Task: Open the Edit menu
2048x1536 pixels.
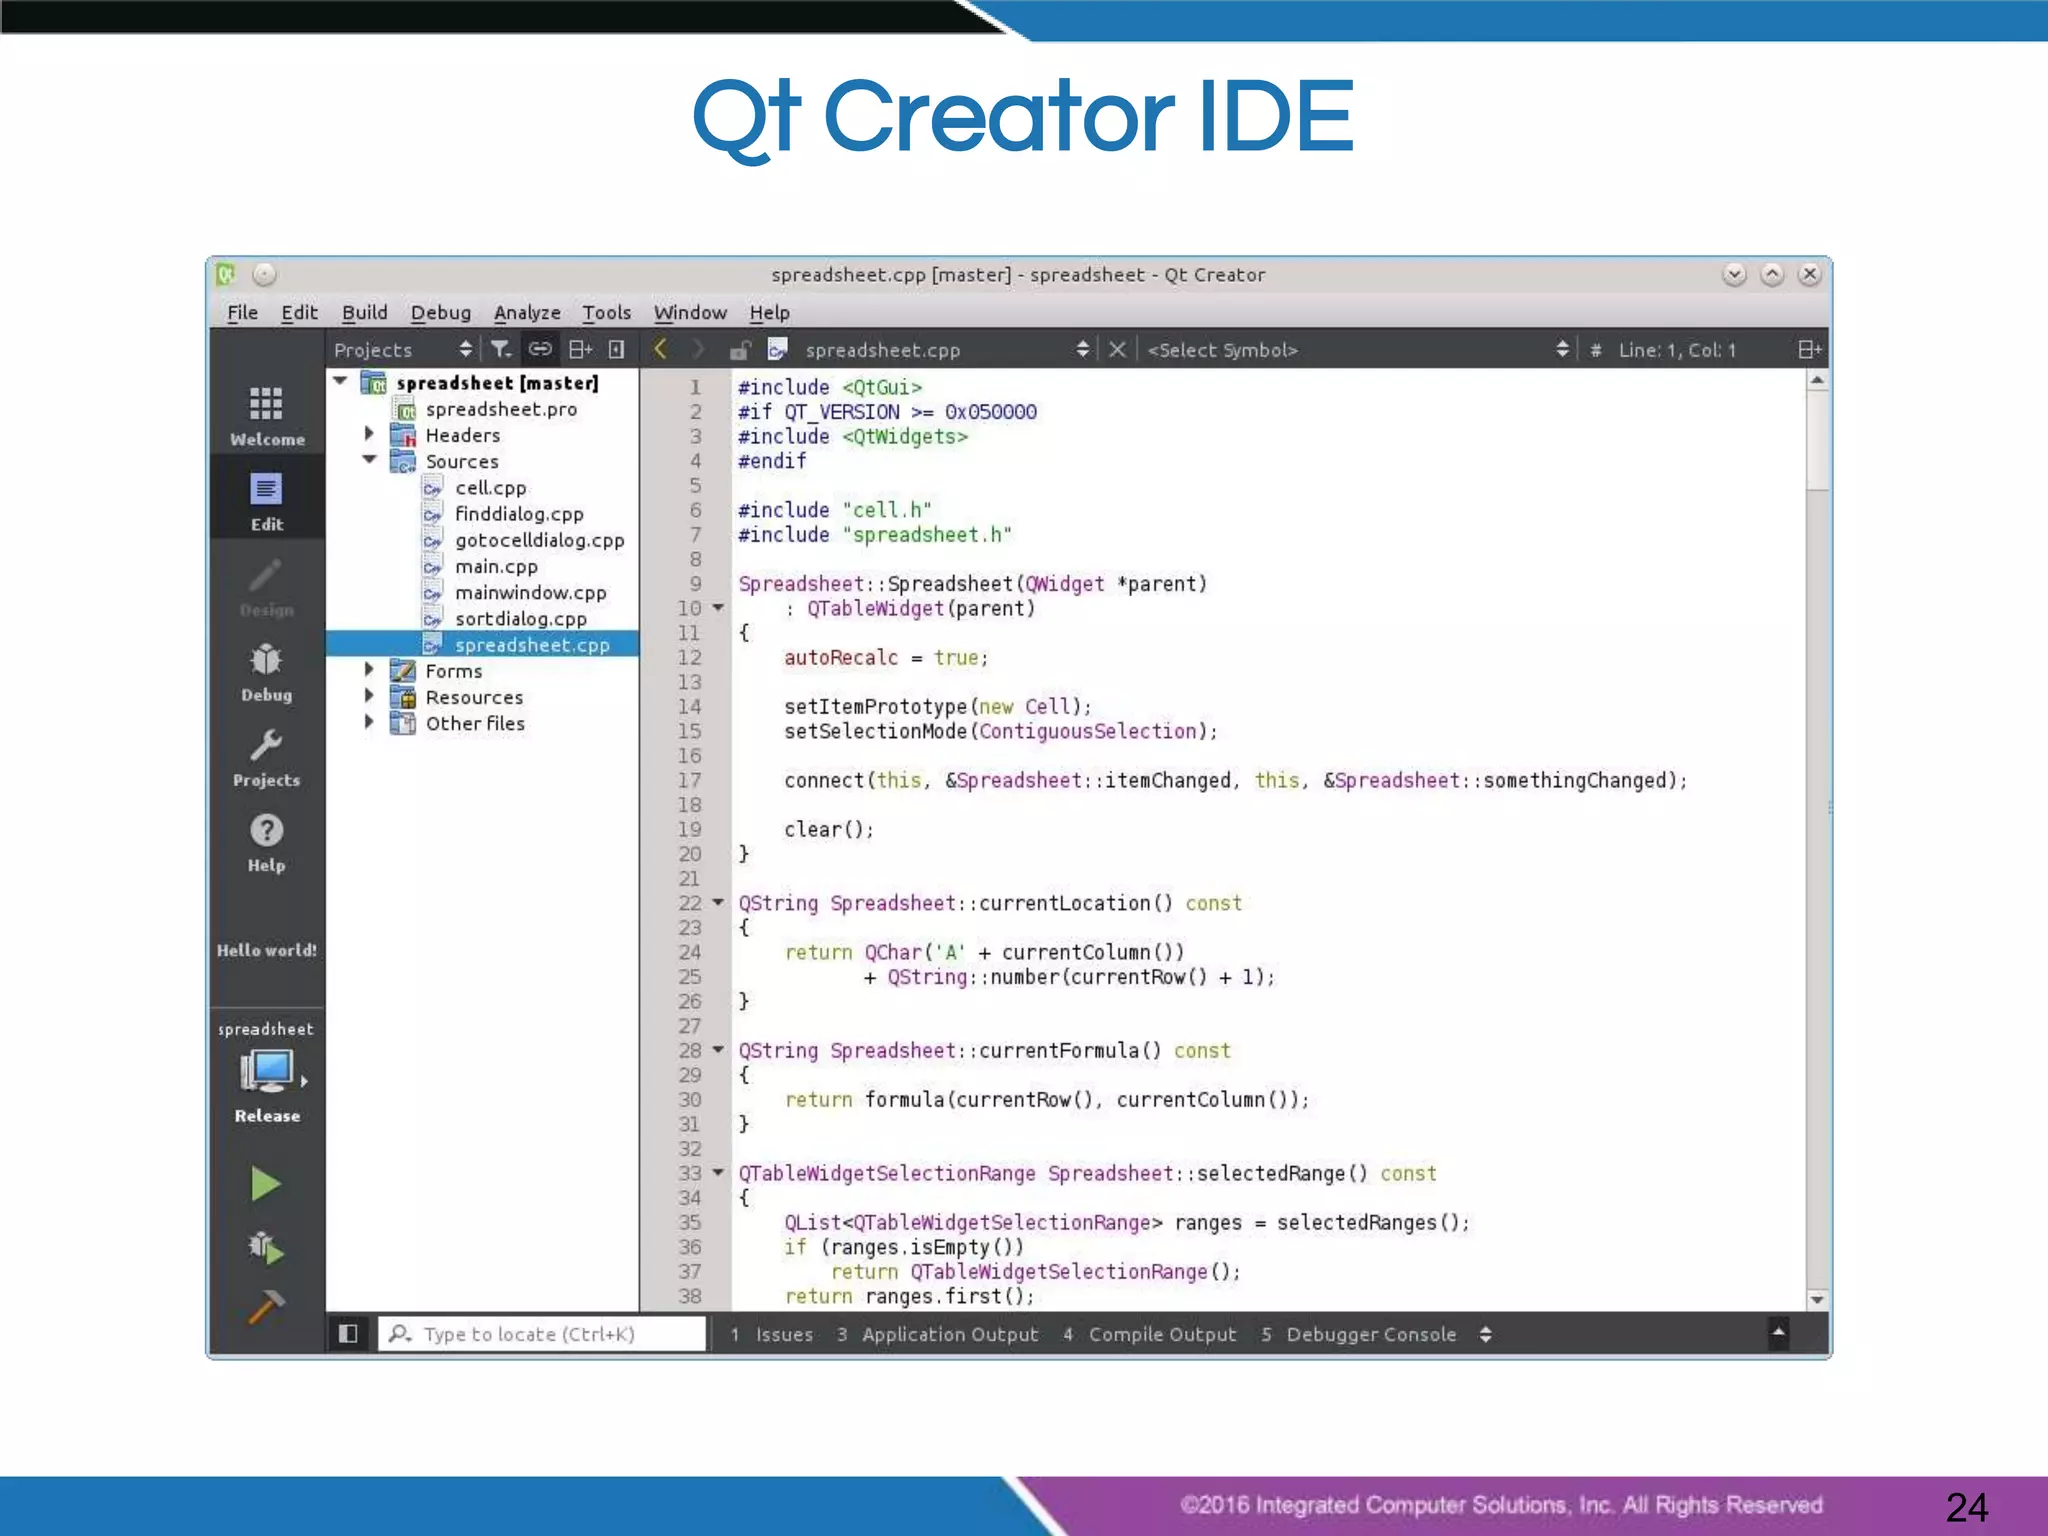Action: click(299, 312)
